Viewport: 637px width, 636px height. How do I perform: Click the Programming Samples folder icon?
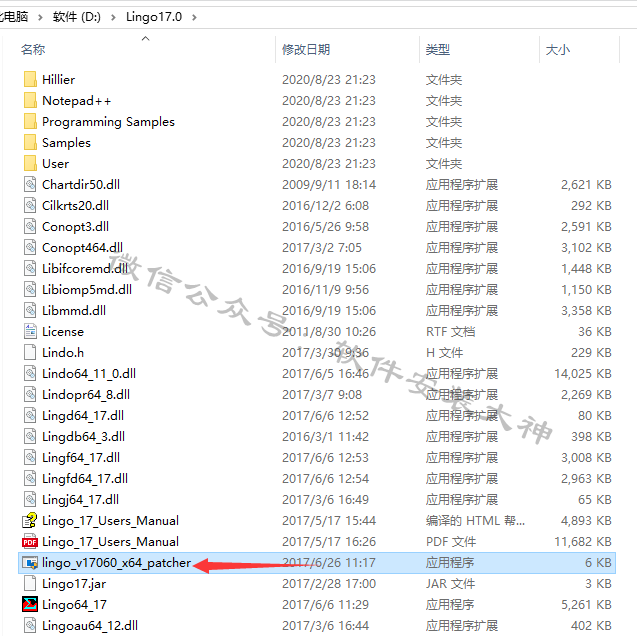(x=30, y=122)
